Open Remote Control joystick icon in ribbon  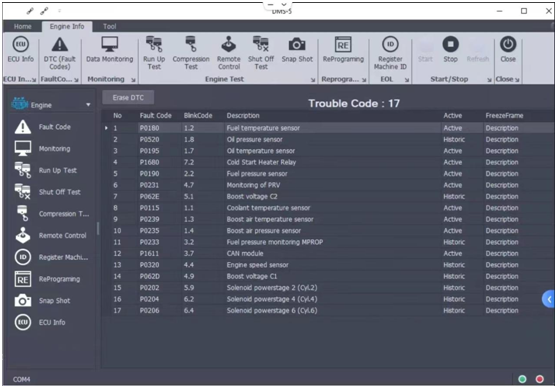[x=229, y=44]
